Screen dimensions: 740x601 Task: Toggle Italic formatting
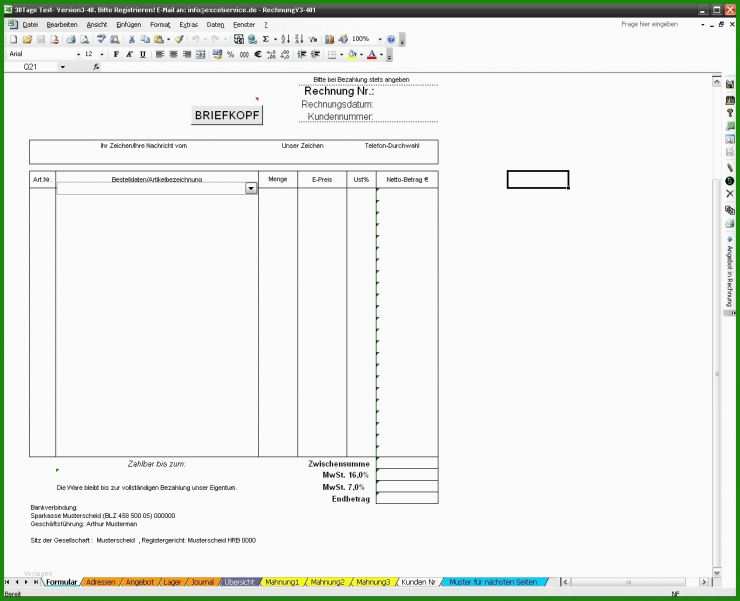click(129, 54)
